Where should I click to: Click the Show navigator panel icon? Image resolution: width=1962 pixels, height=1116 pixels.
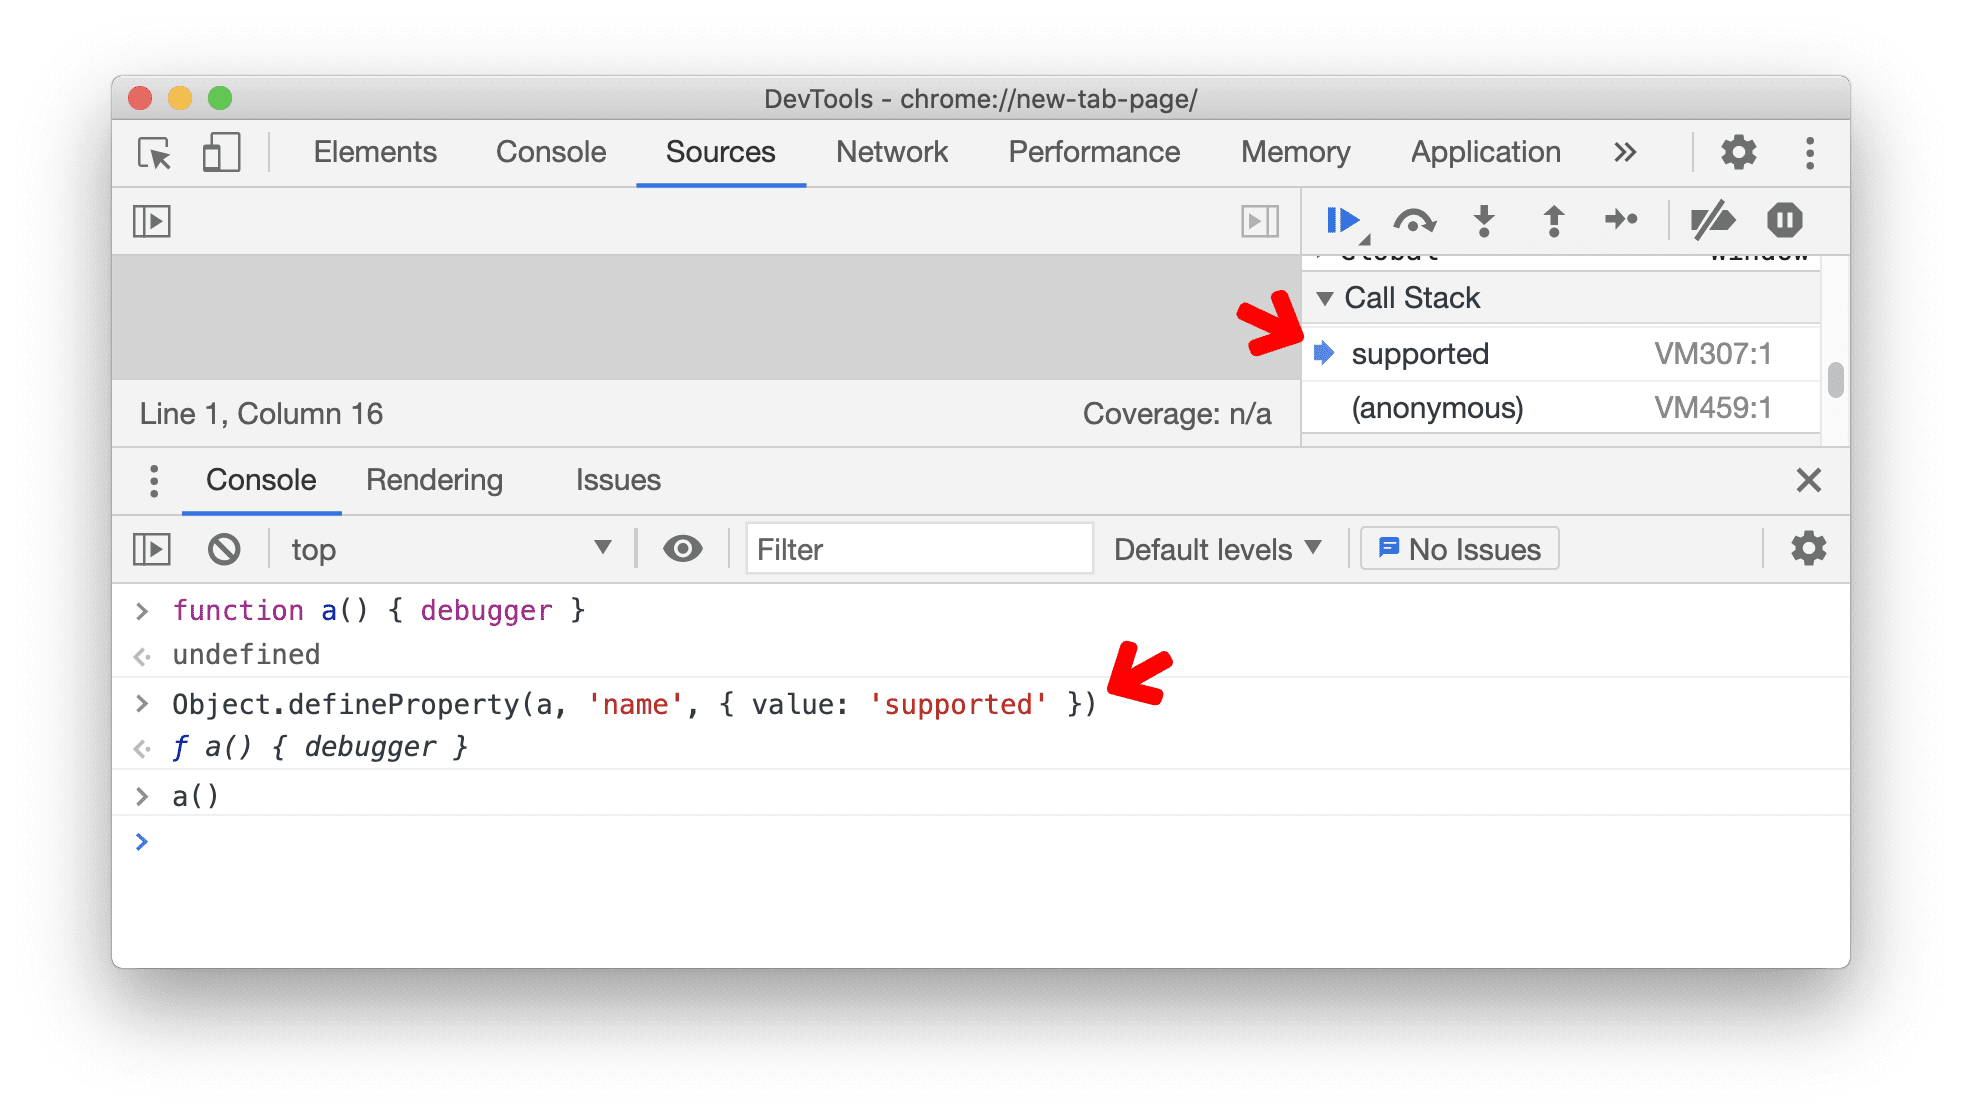[152, 221]
